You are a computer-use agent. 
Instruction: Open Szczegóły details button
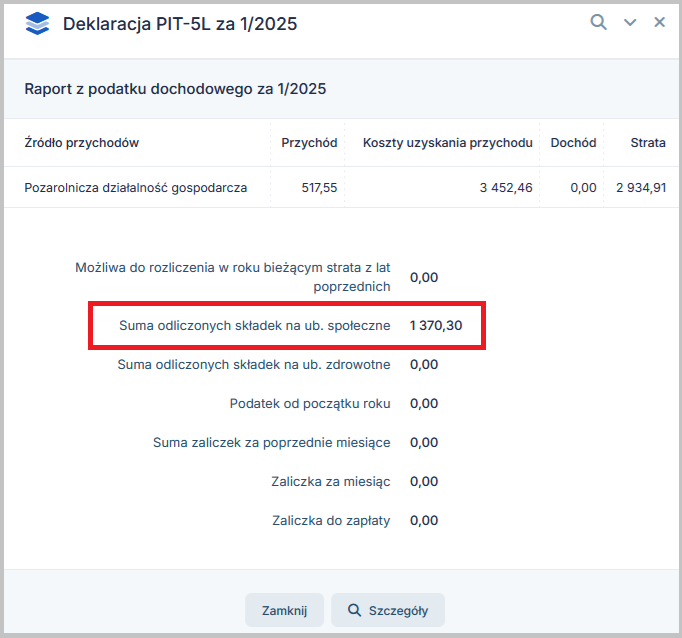click(388, 610)
